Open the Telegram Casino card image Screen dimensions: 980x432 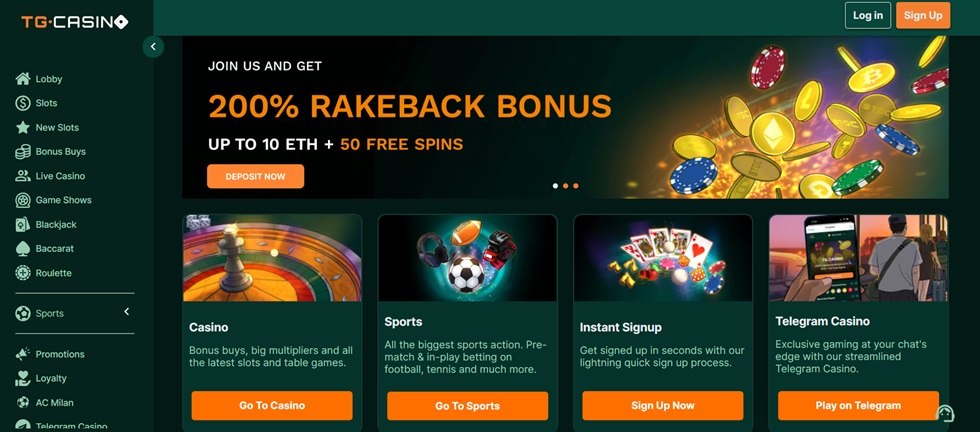(858, 258)
